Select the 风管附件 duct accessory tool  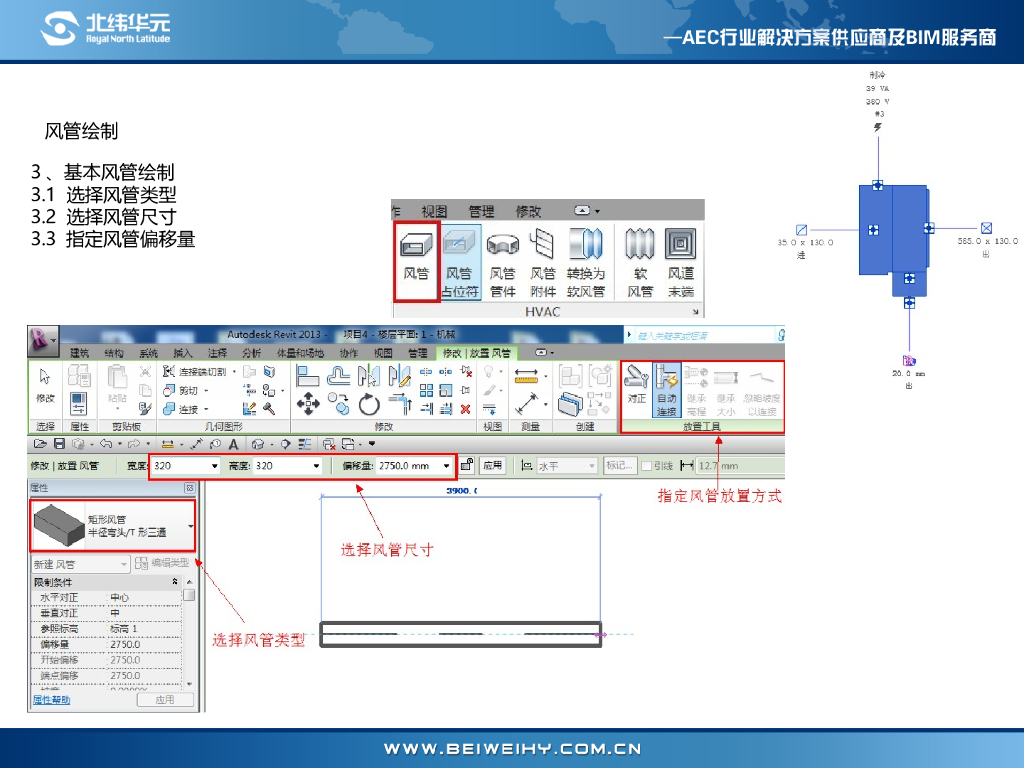click(542, 262)
